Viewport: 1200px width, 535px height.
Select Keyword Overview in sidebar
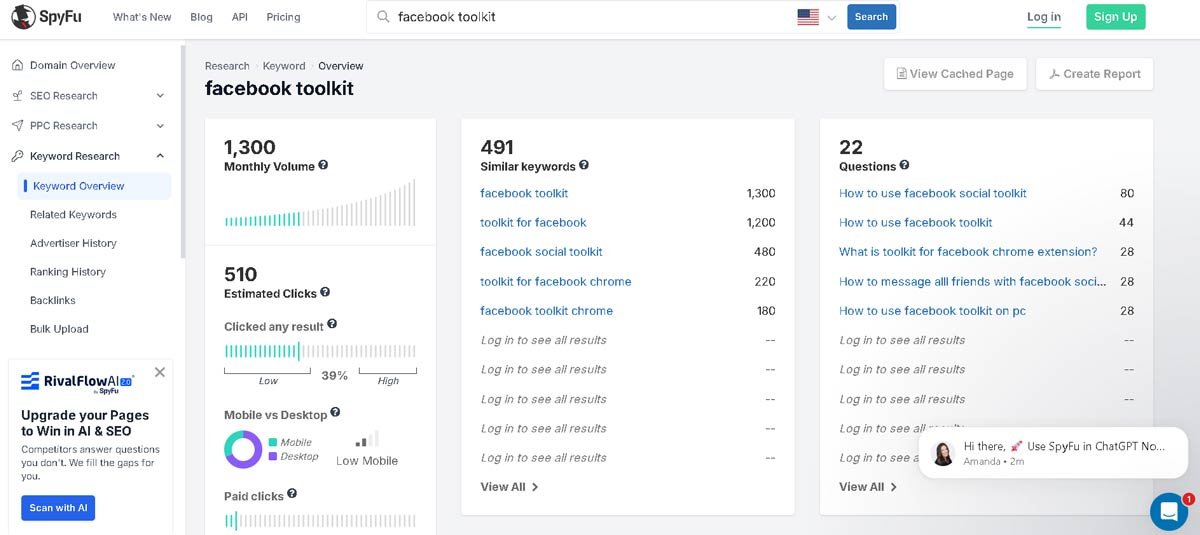[x=94, y=186]
